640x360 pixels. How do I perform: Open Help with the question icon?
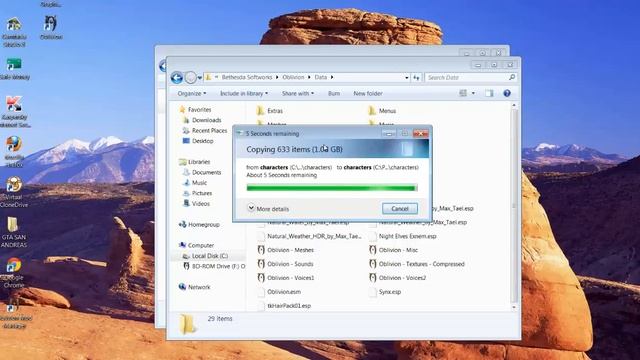pyautogui.click(x=507, y=93)
